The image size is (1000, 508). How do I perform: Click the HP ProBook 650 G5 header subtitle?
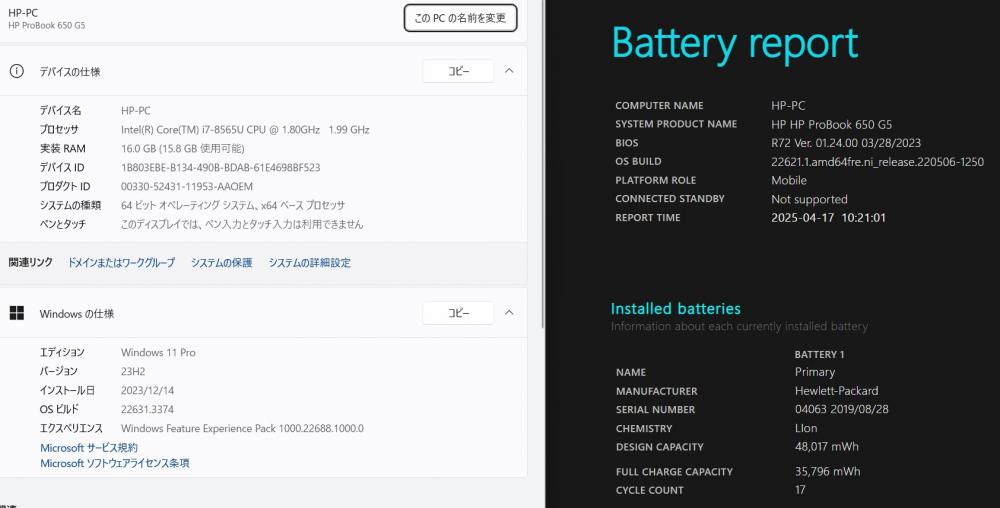pyautogui.click(x=47, y=25)
